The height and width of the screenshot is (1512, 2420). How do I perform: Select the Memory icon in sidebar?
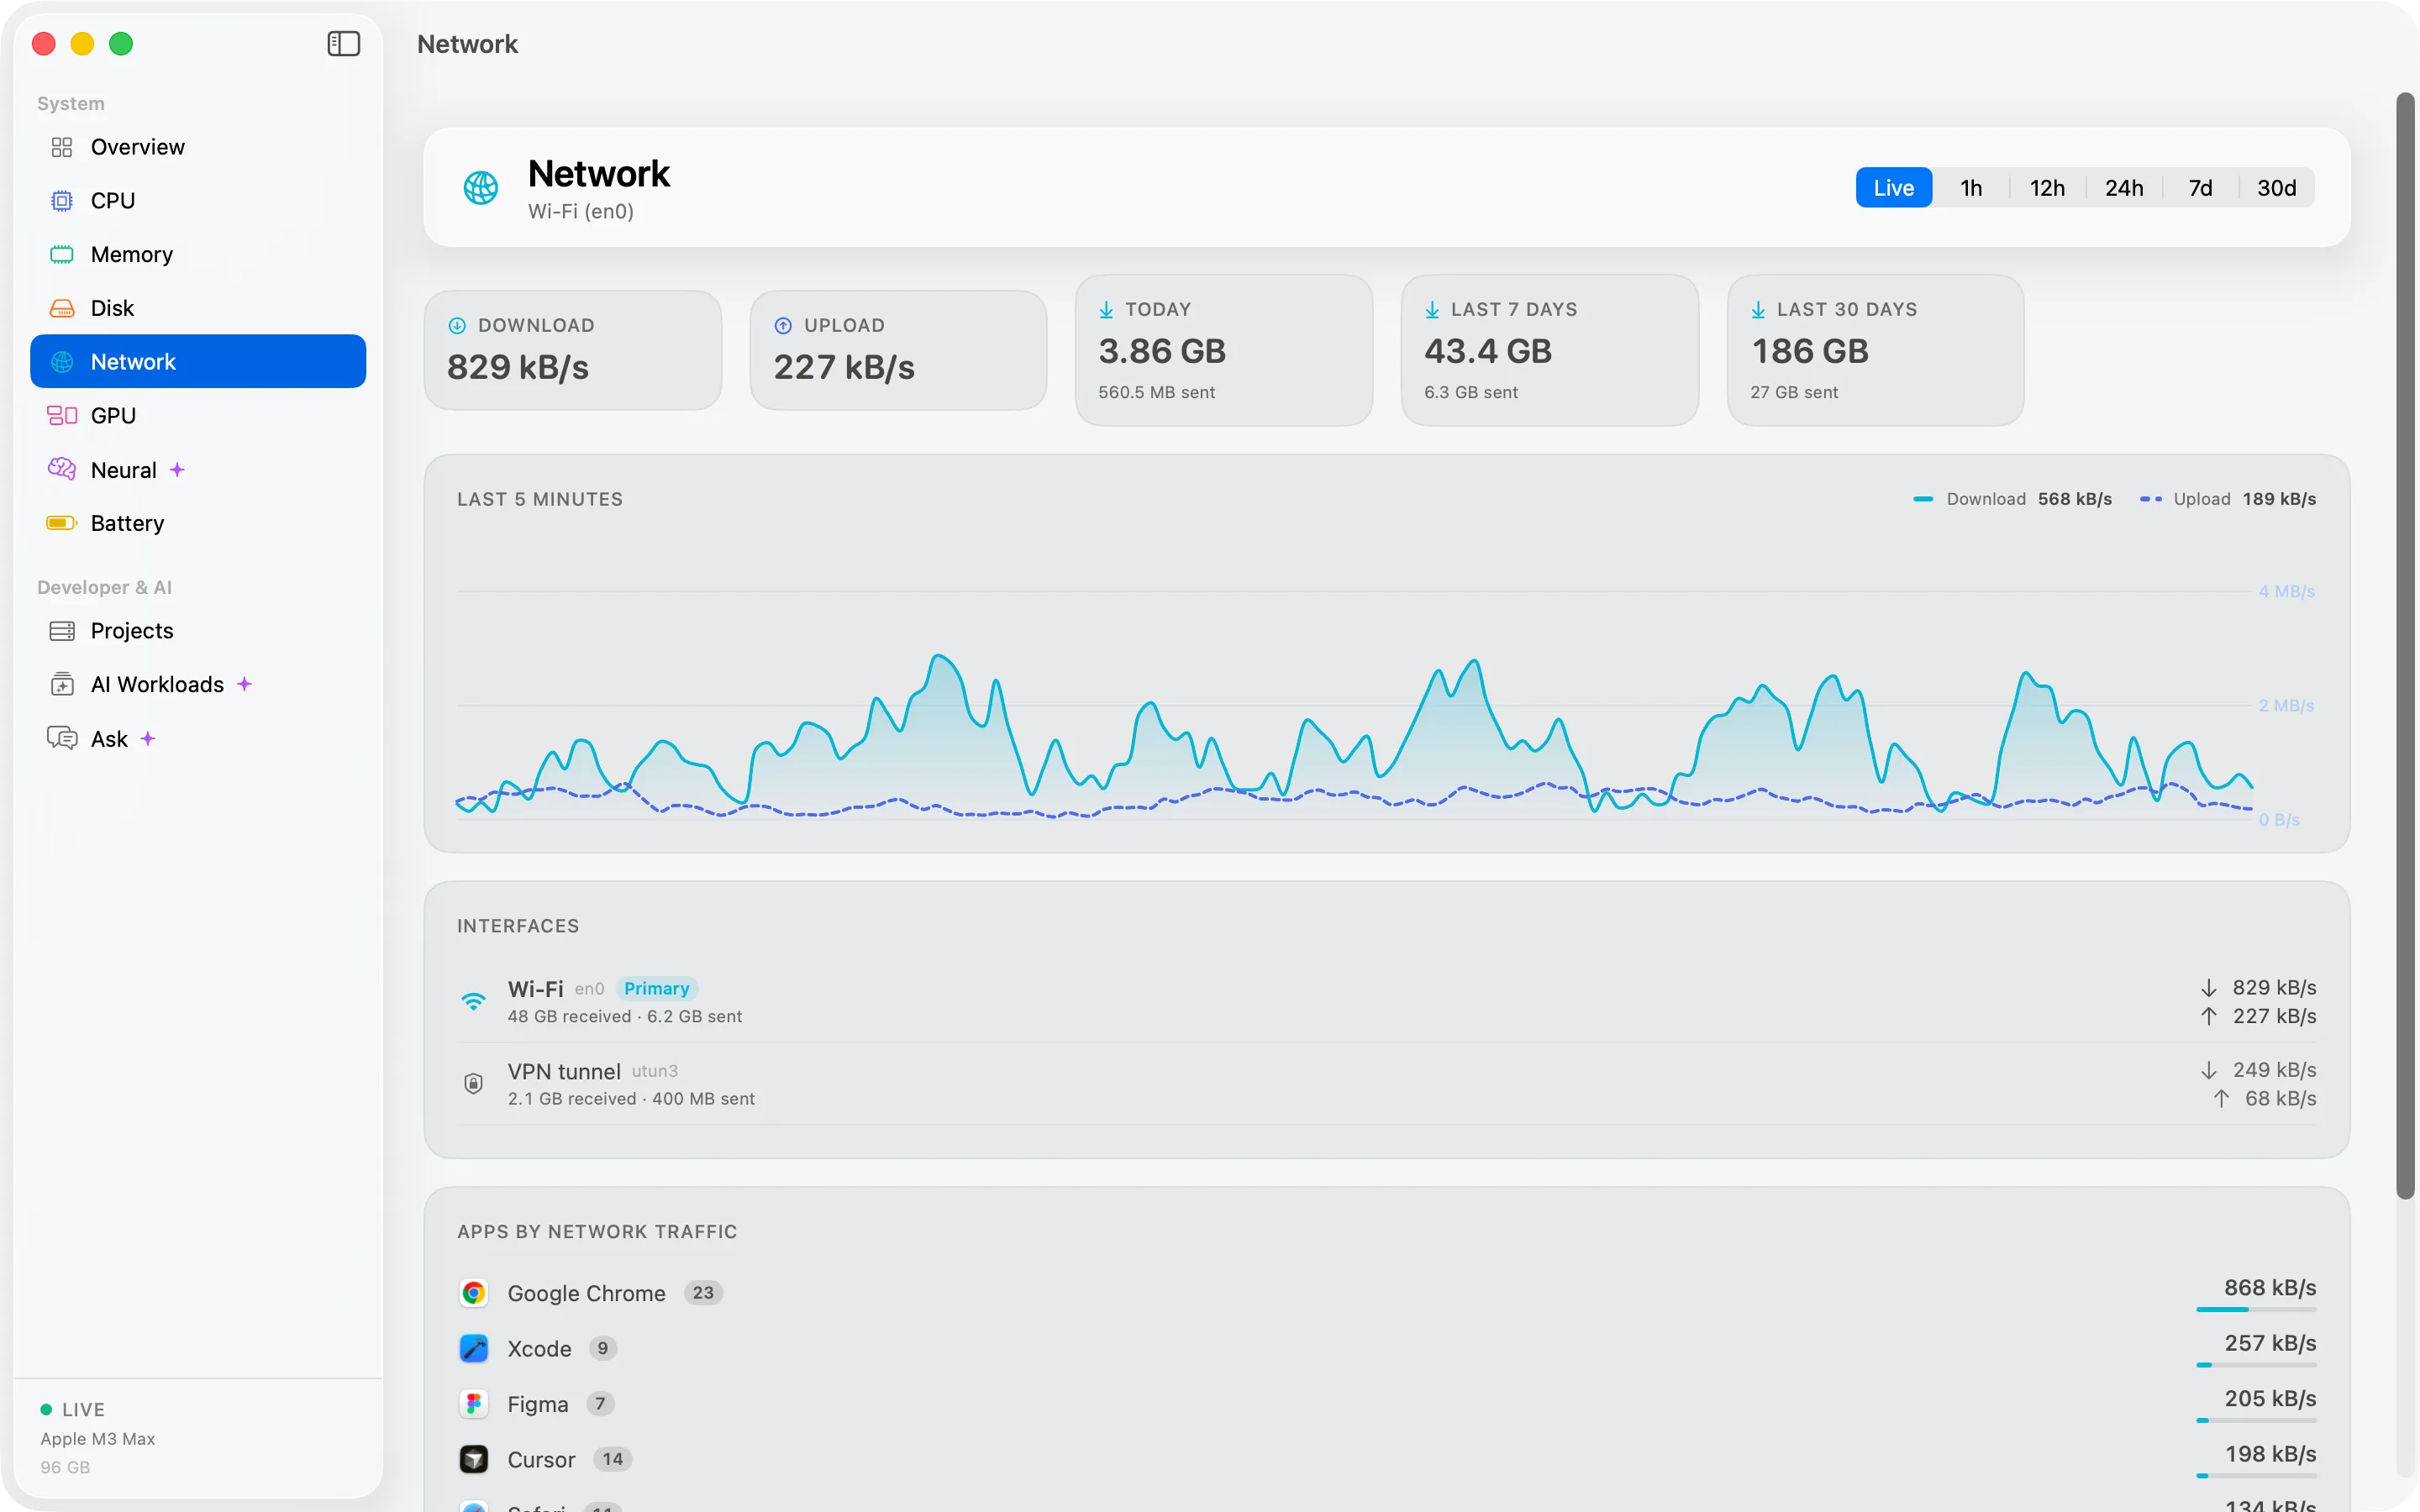click(x=62, y=255)
